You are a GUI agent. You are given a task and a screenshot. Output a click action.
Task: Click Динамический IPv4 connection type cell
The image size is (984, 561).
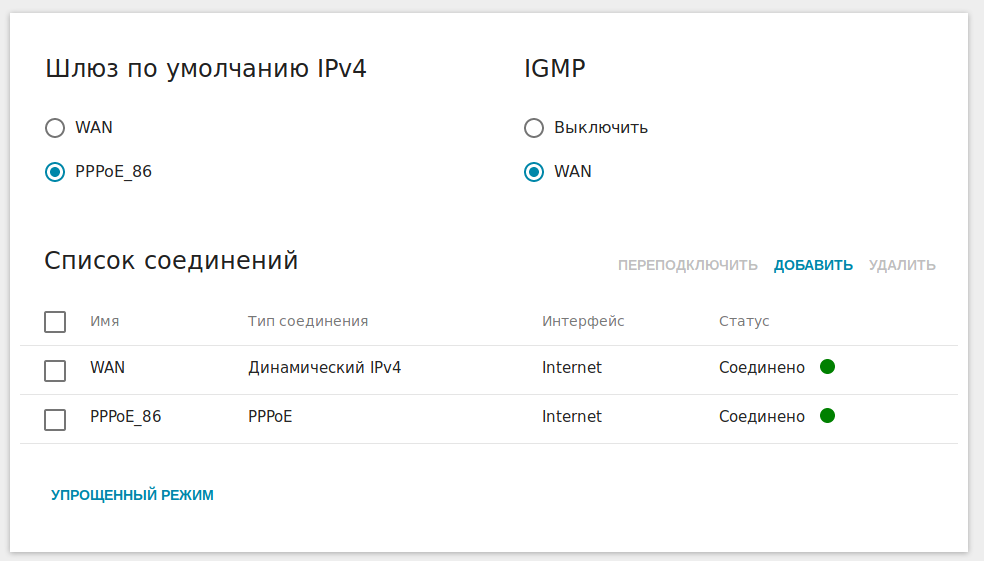[x=324, y=368]
